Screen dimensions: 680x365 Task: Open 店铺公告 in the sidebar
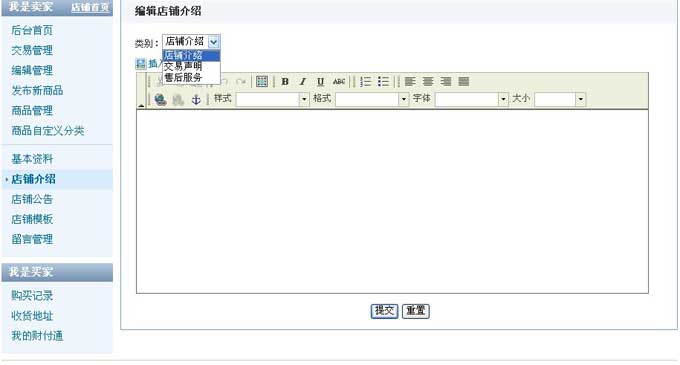tap(32, 199)
